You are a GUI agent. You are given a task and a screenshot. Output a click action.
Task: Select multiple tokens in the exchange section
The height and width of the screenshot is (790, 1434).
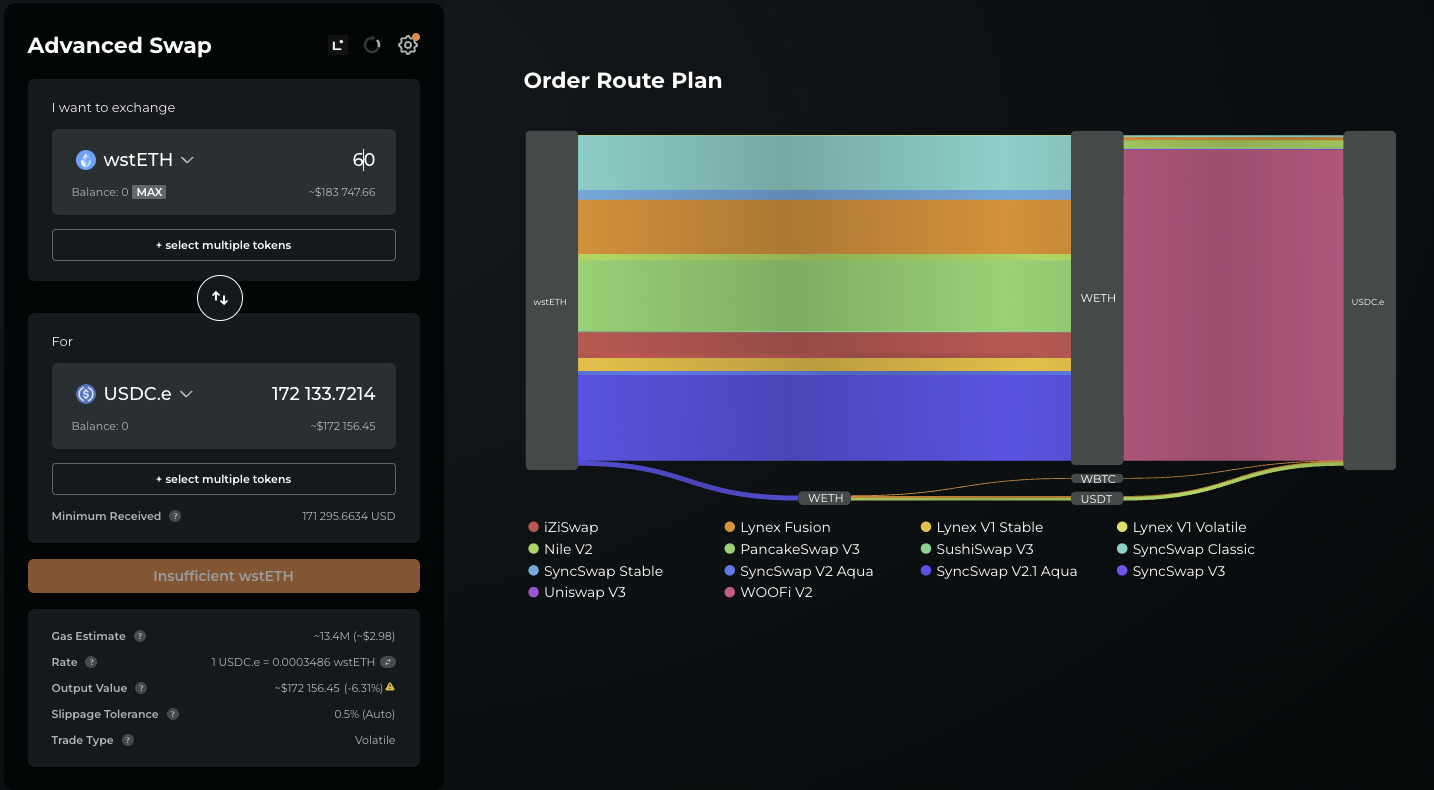pos(224,245)
